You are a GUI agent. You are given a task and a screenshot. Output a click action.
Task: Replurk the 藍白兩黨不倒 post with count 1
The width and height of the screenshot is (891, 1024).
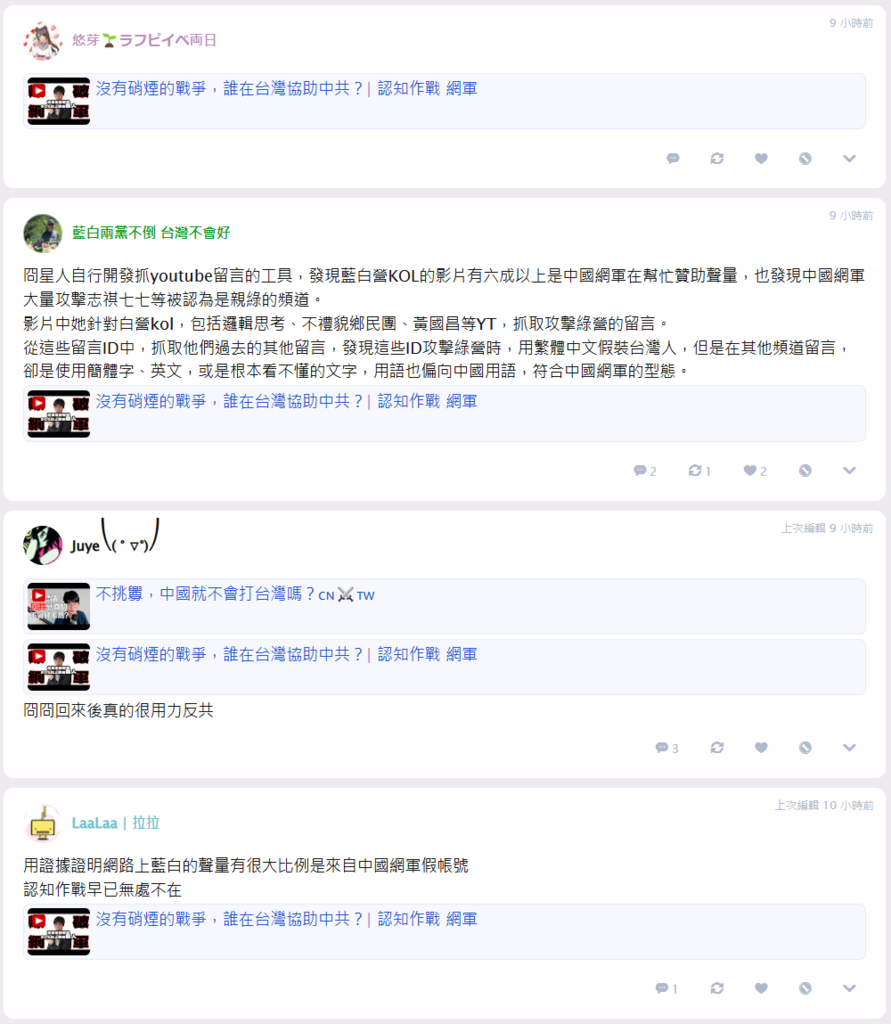pos(699,470)
